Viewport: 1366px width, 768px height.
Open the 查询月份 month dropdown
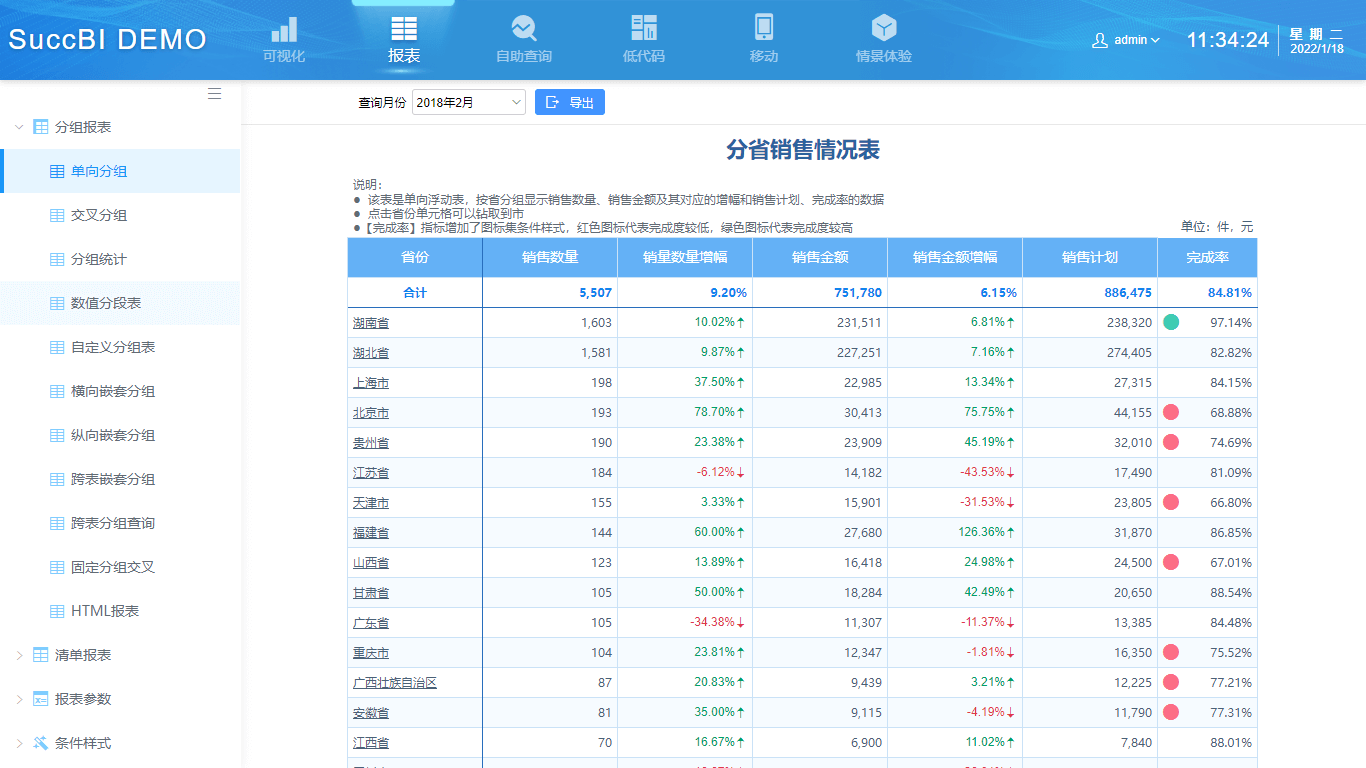coord(468,101)
